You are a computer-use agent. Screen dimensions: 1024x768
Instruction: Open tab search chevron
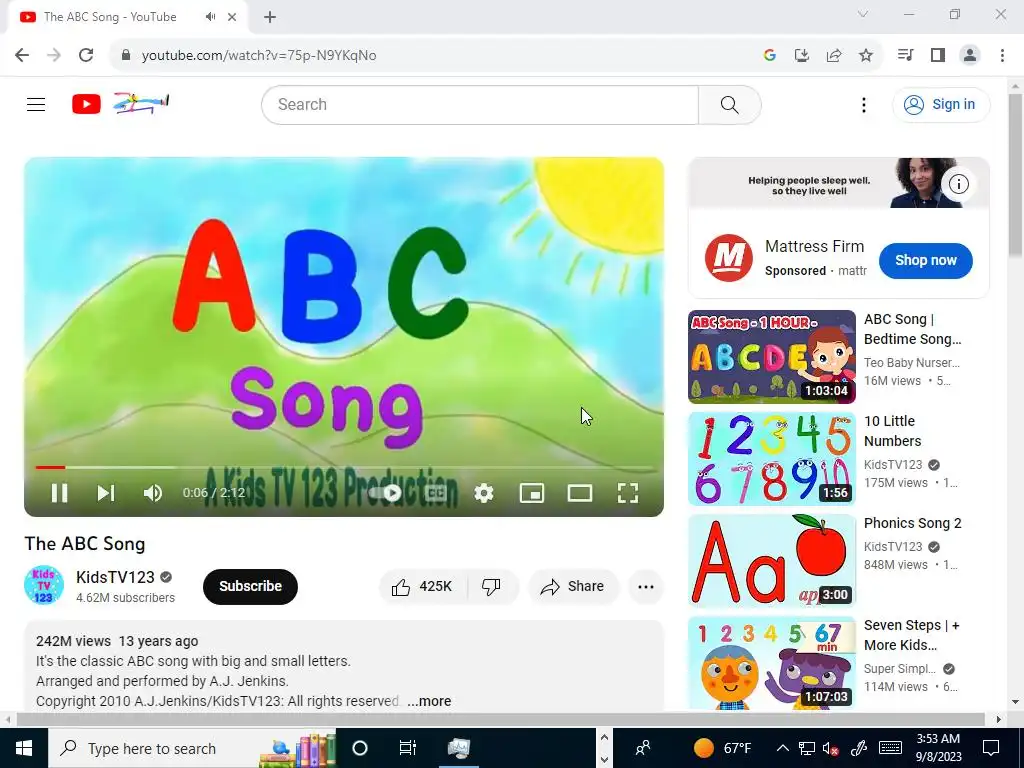point(862,14)
